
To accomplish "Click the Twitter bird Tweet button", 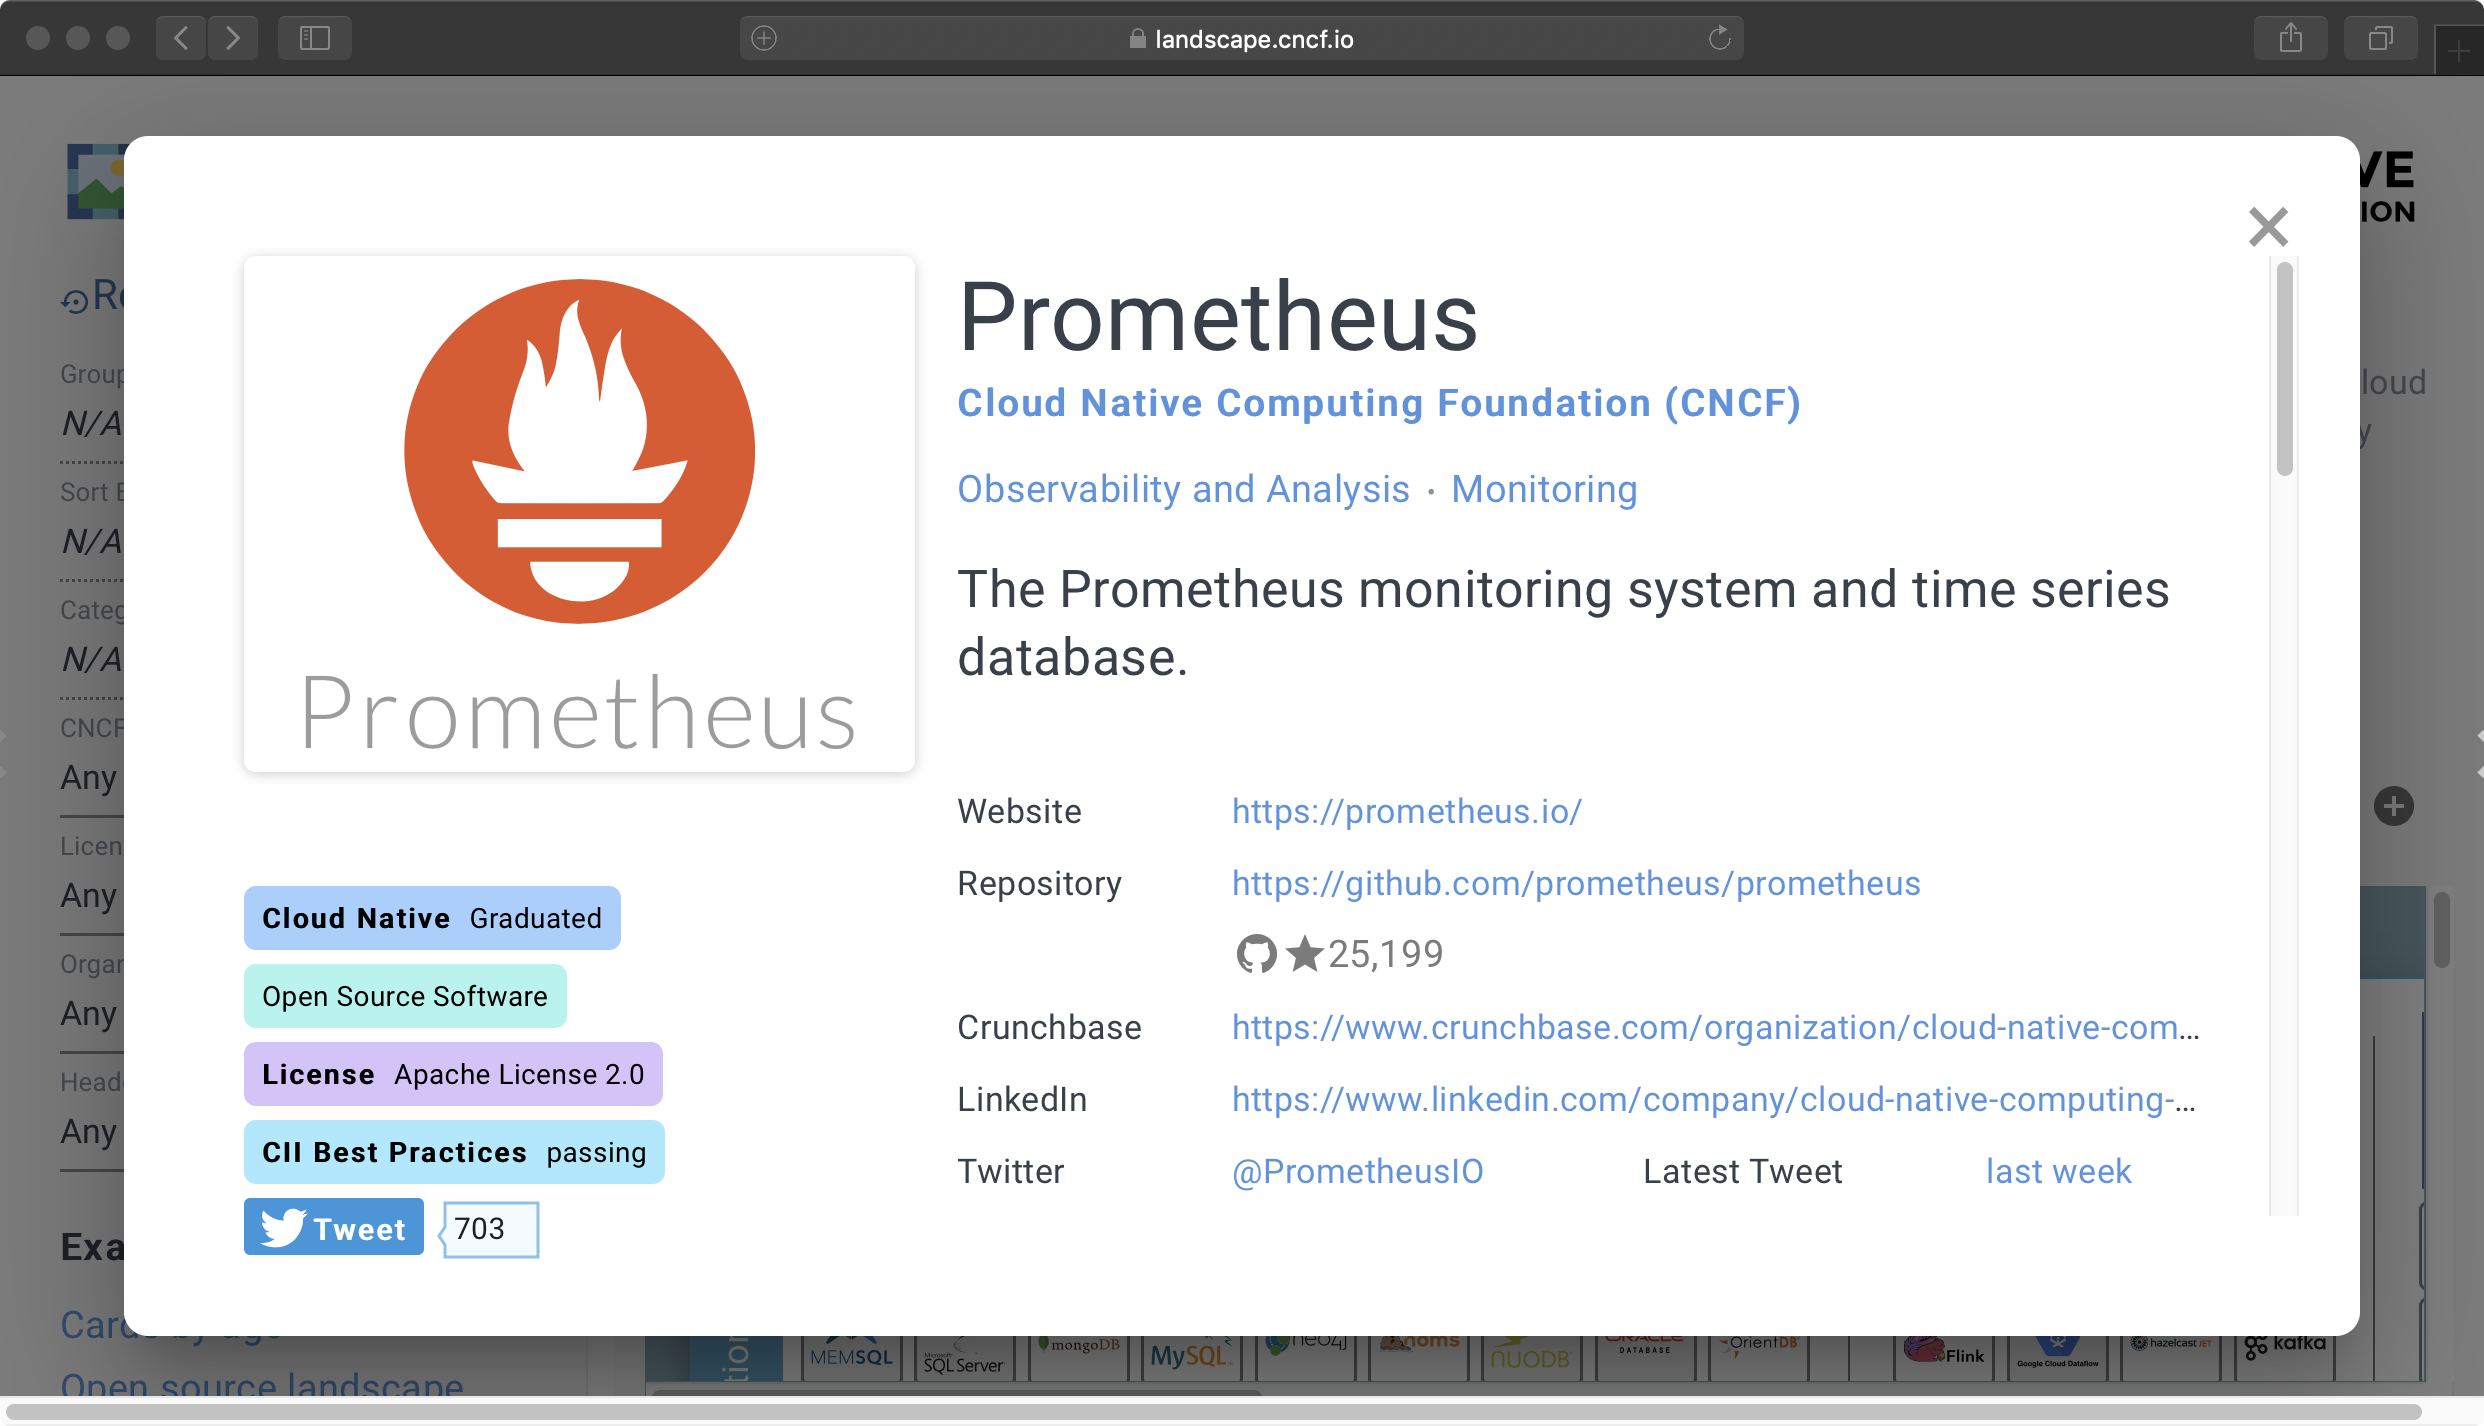I will click(334, 1227).
